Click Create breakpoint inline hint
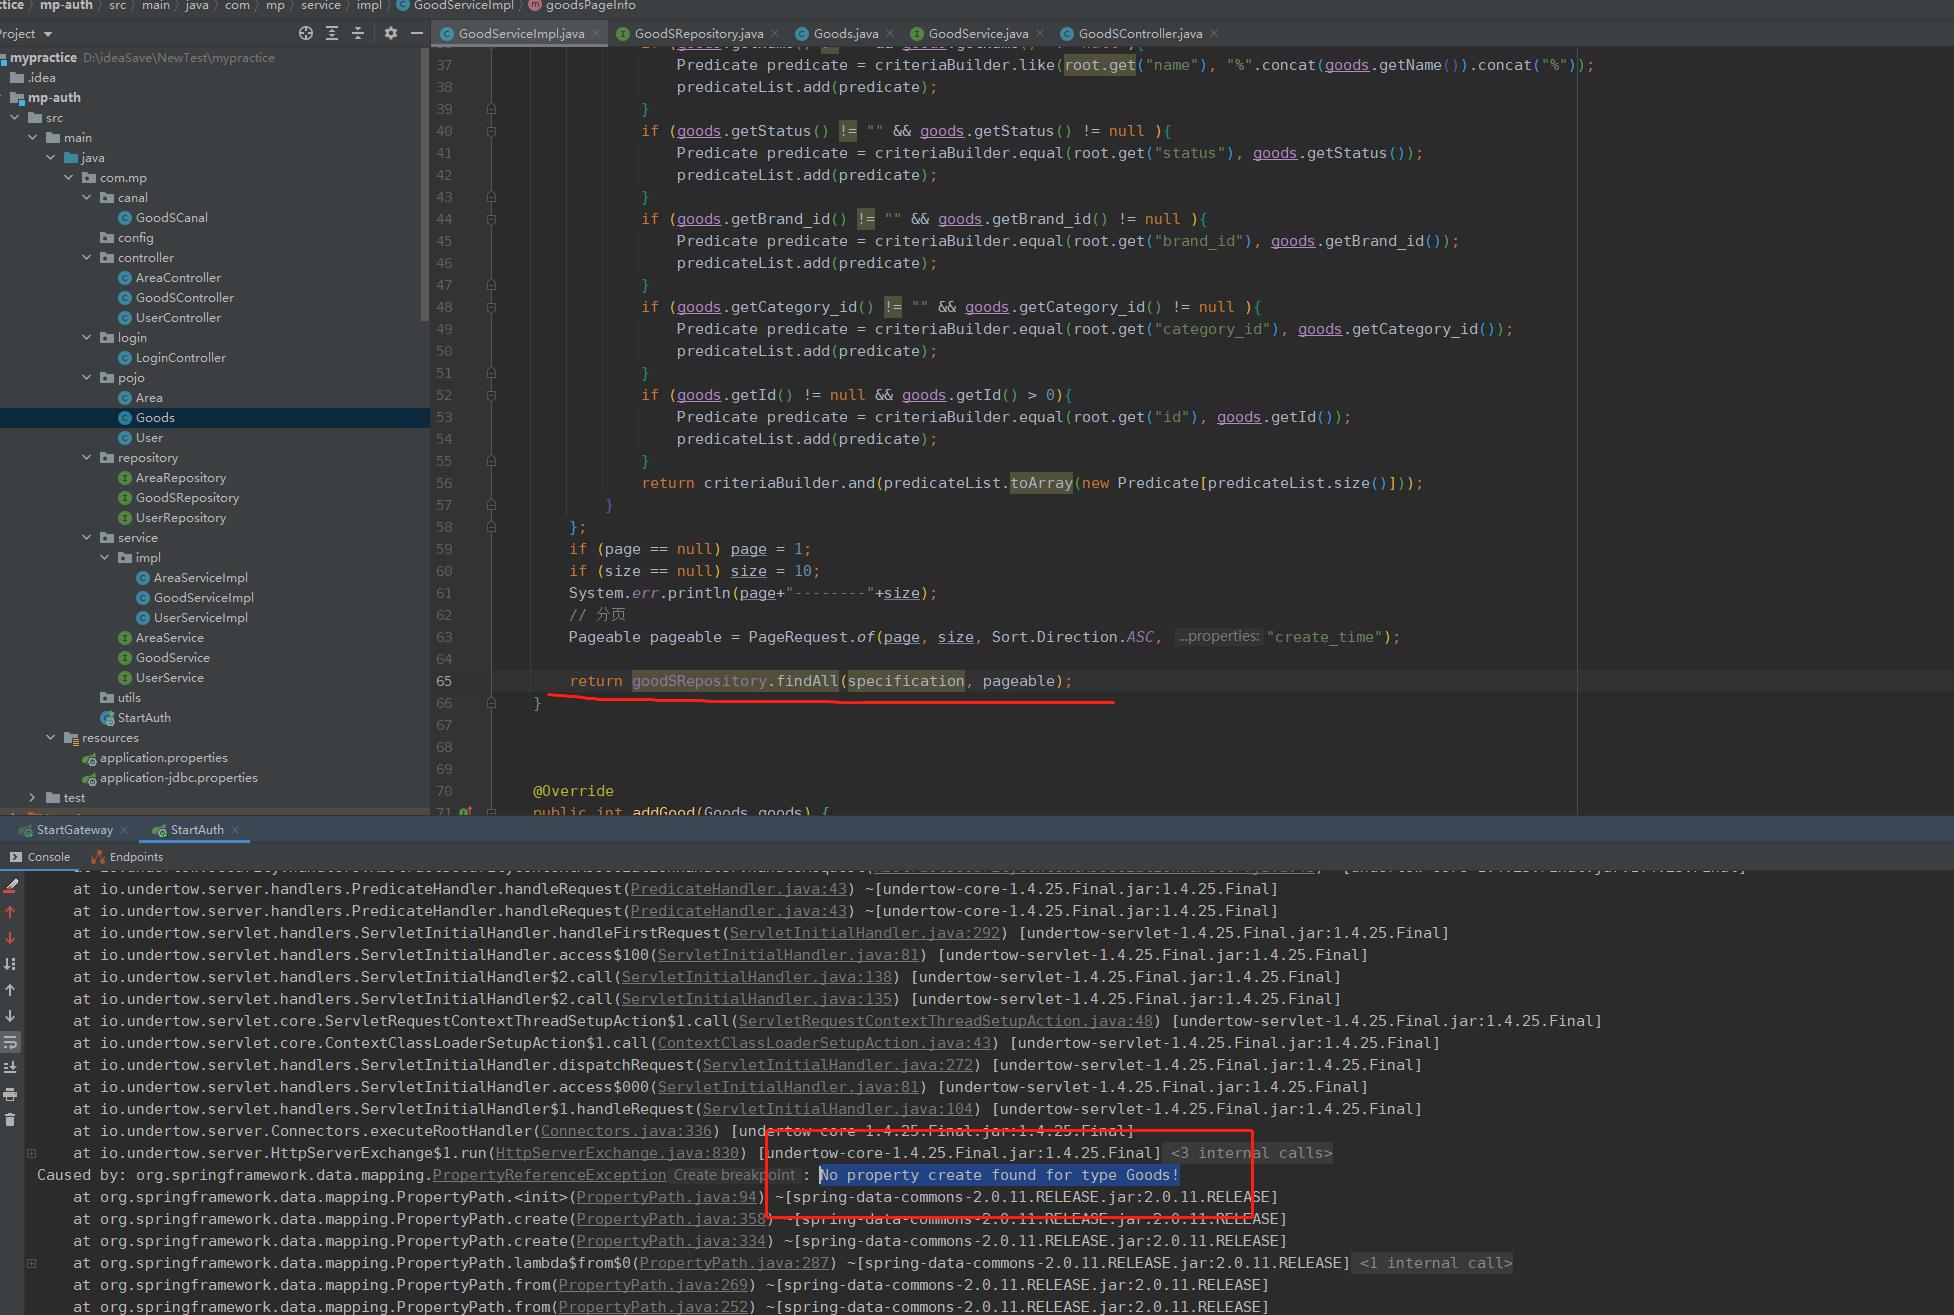Screen dimensions: 1954x1315 click(x=734, y=1176)
